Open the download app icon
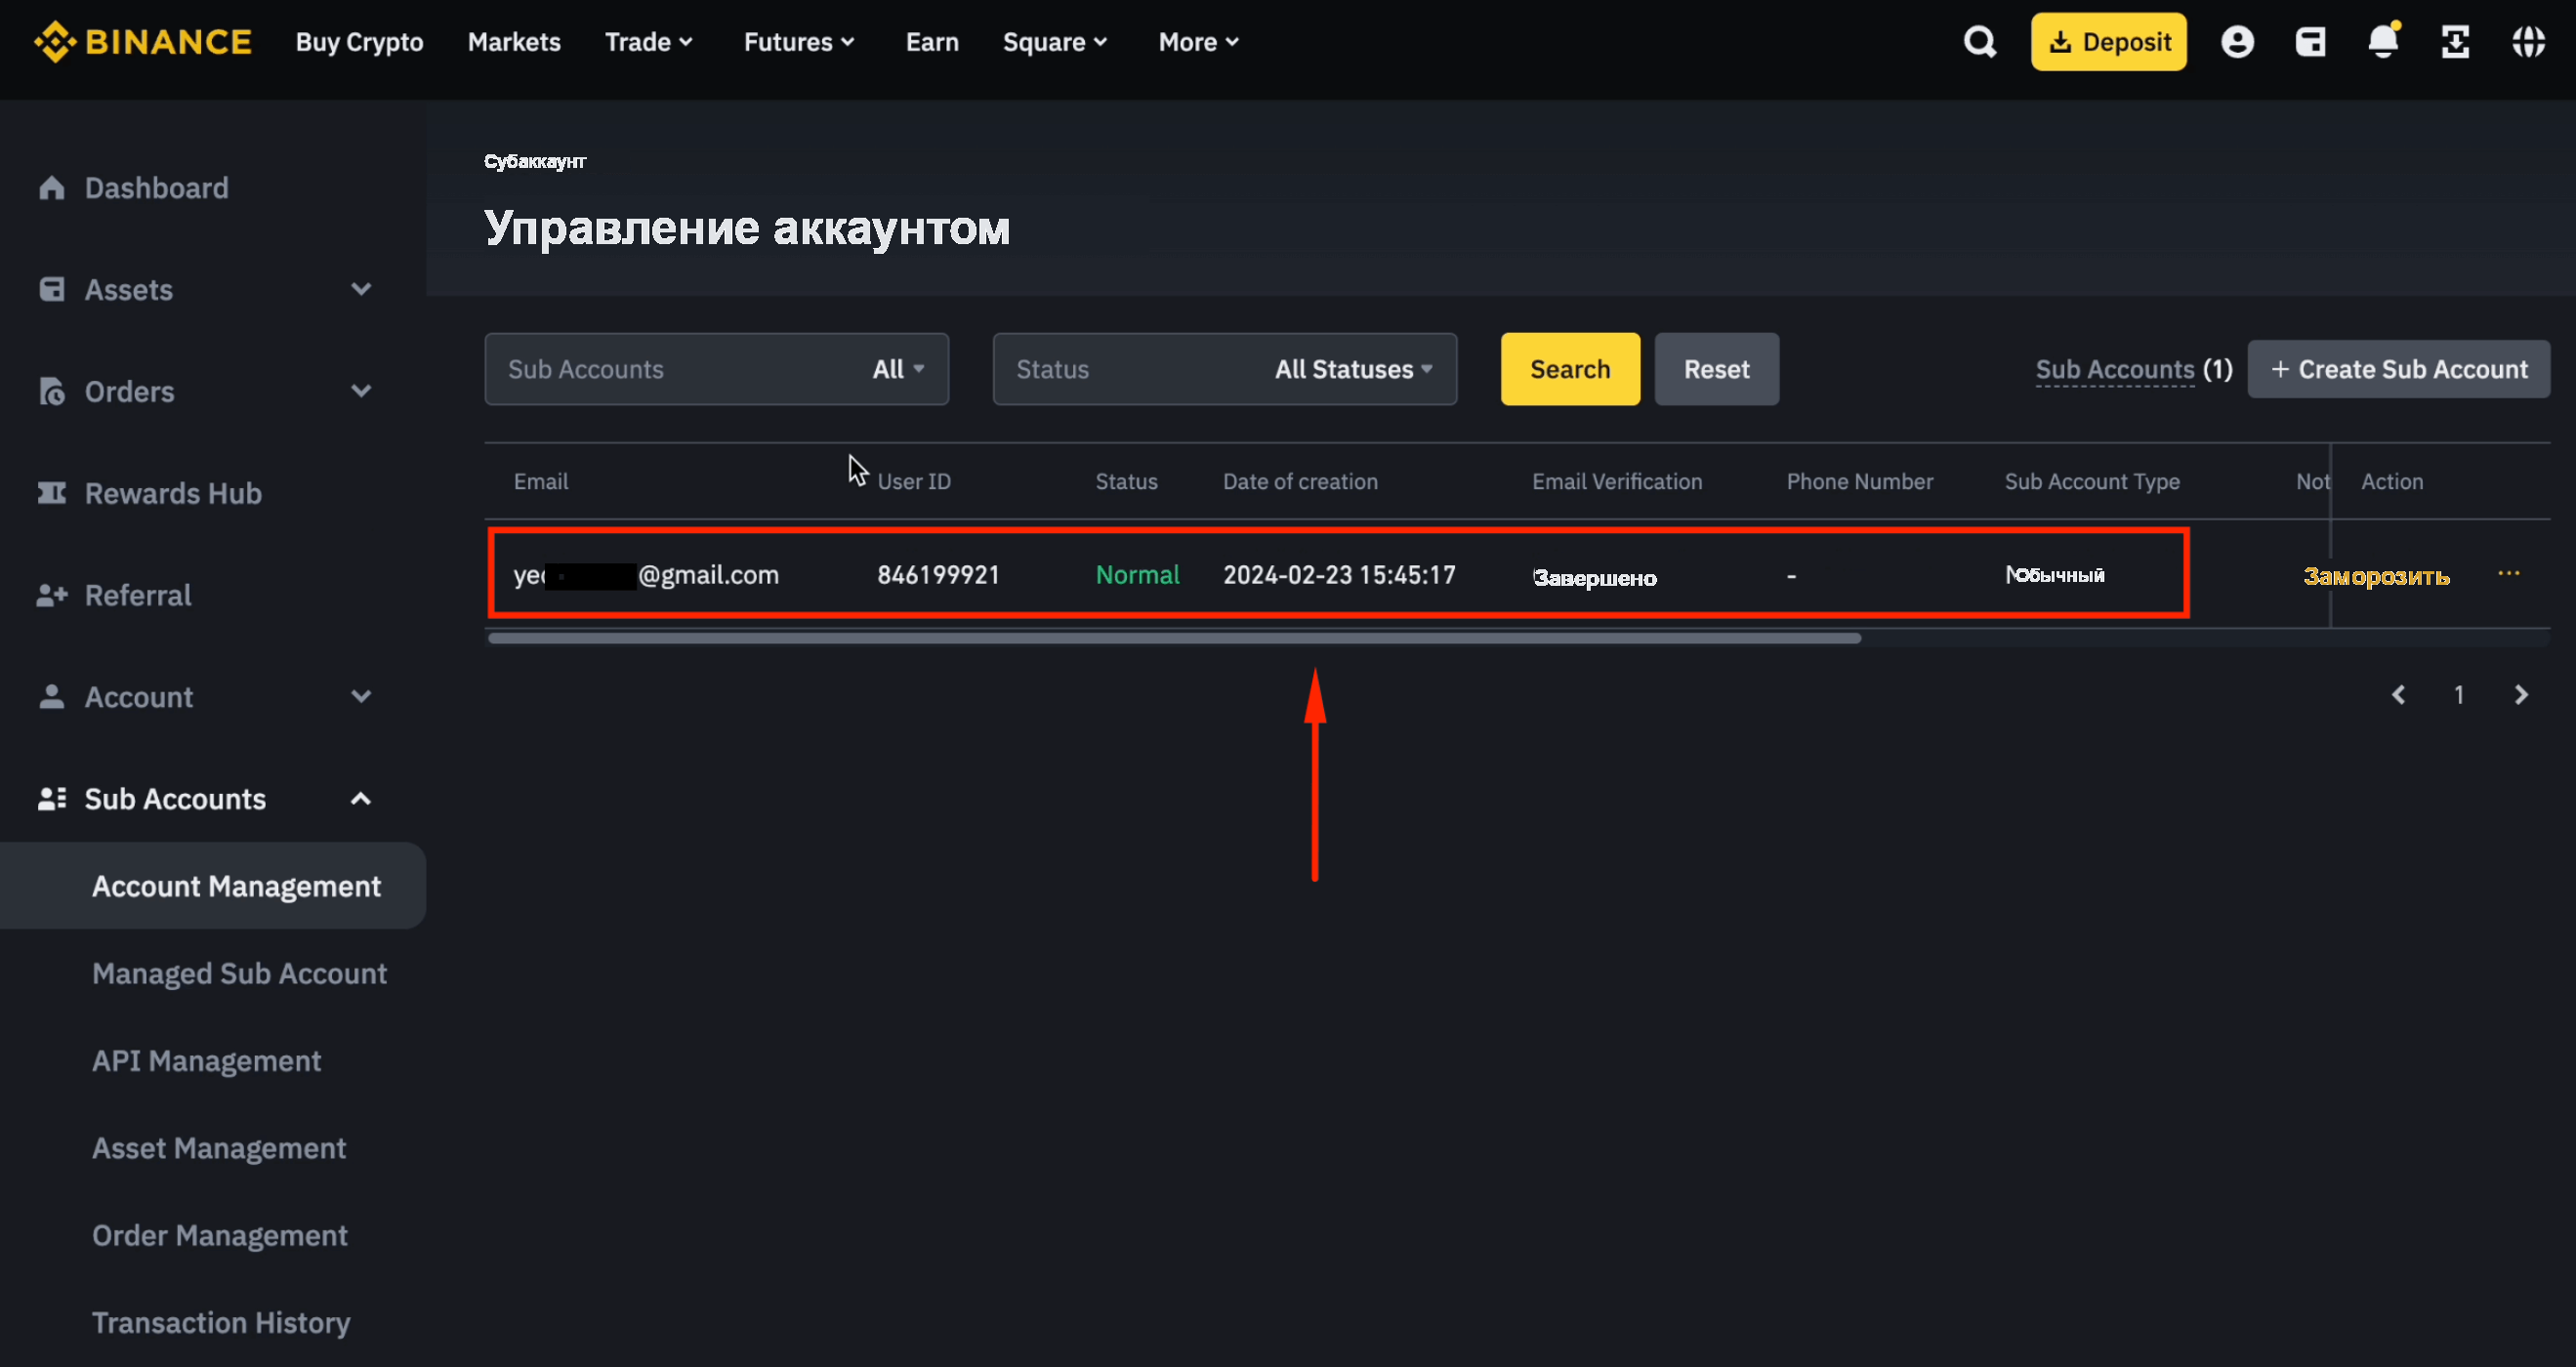2576x1367 pixels. (x=2456, y=42)
